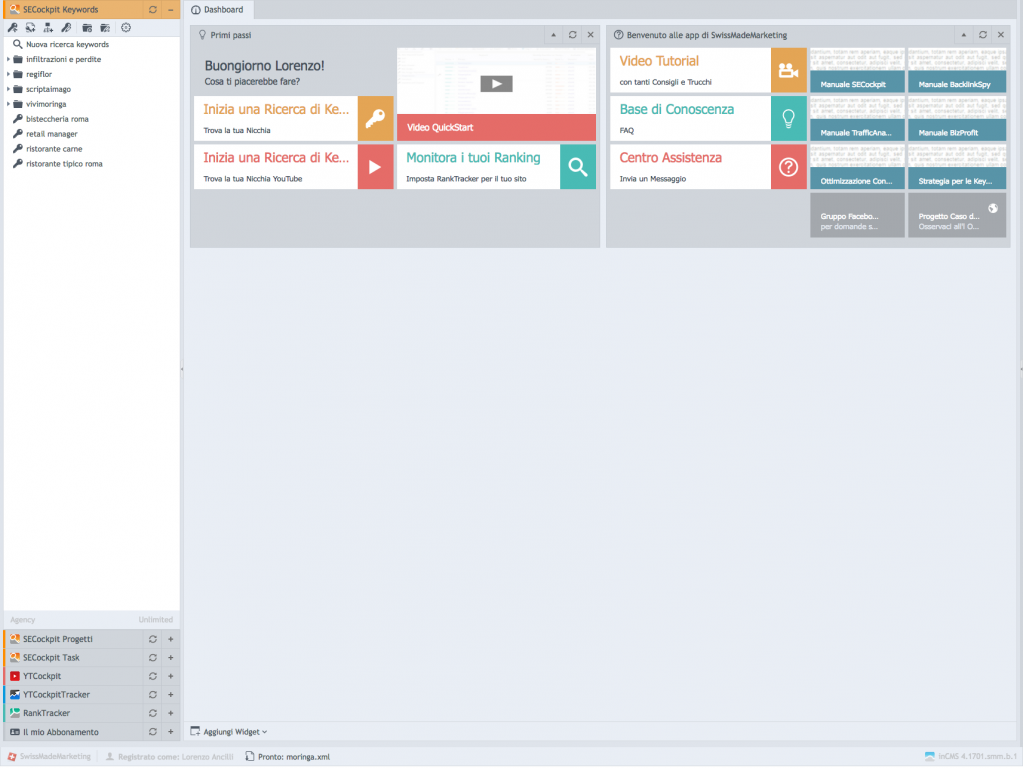Refresh the Benvenuto alle app widget
Image resolution: width=1023 pixels, height=768 pixels.
click(983, 35)
